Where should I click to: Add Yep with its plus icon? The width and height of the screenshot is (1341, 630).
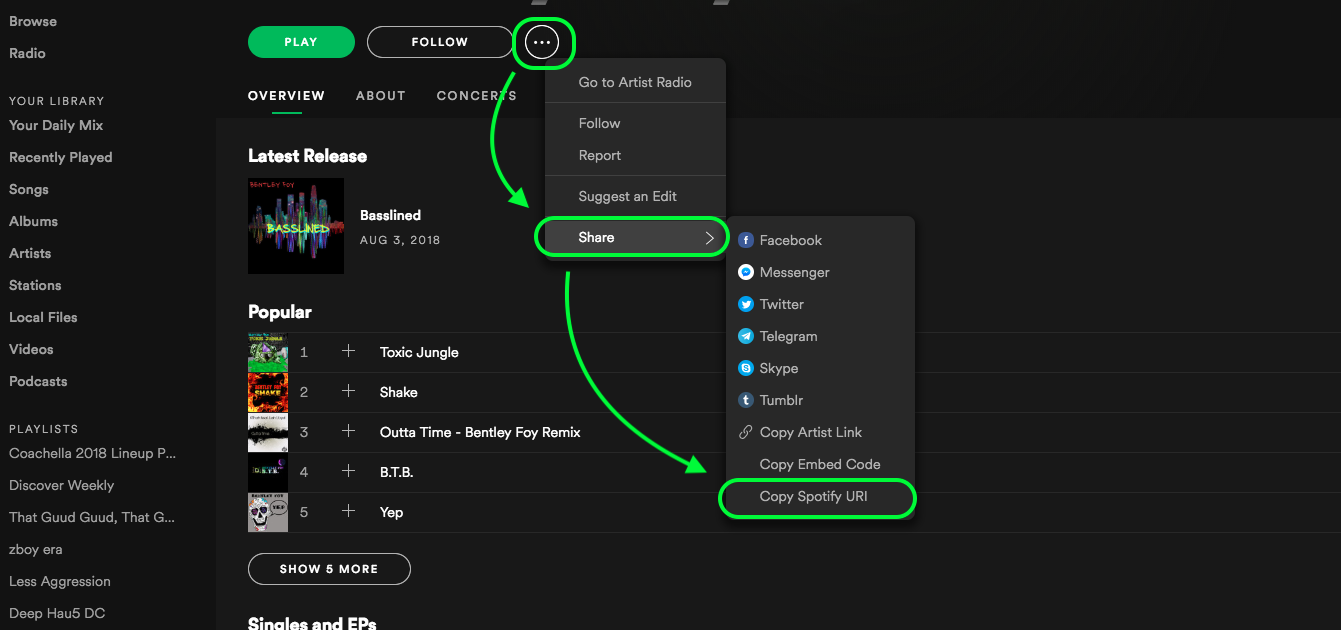coord(348,511)
